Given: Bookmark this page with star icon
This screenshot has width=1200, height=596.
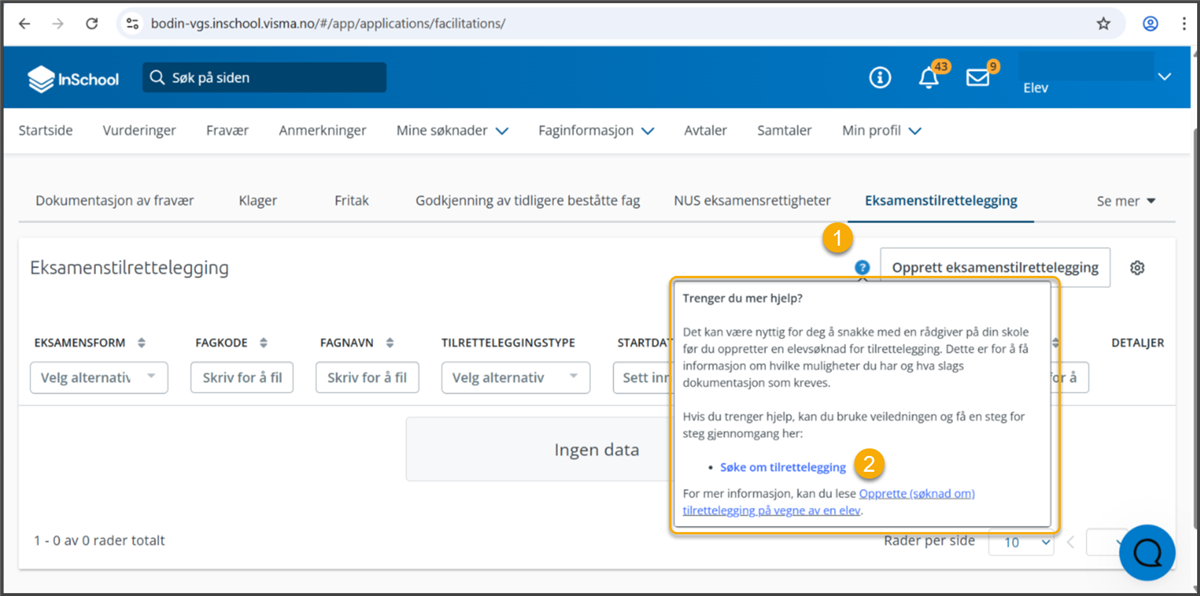Looking at the screenshot, I should (x=1103, y=23).
